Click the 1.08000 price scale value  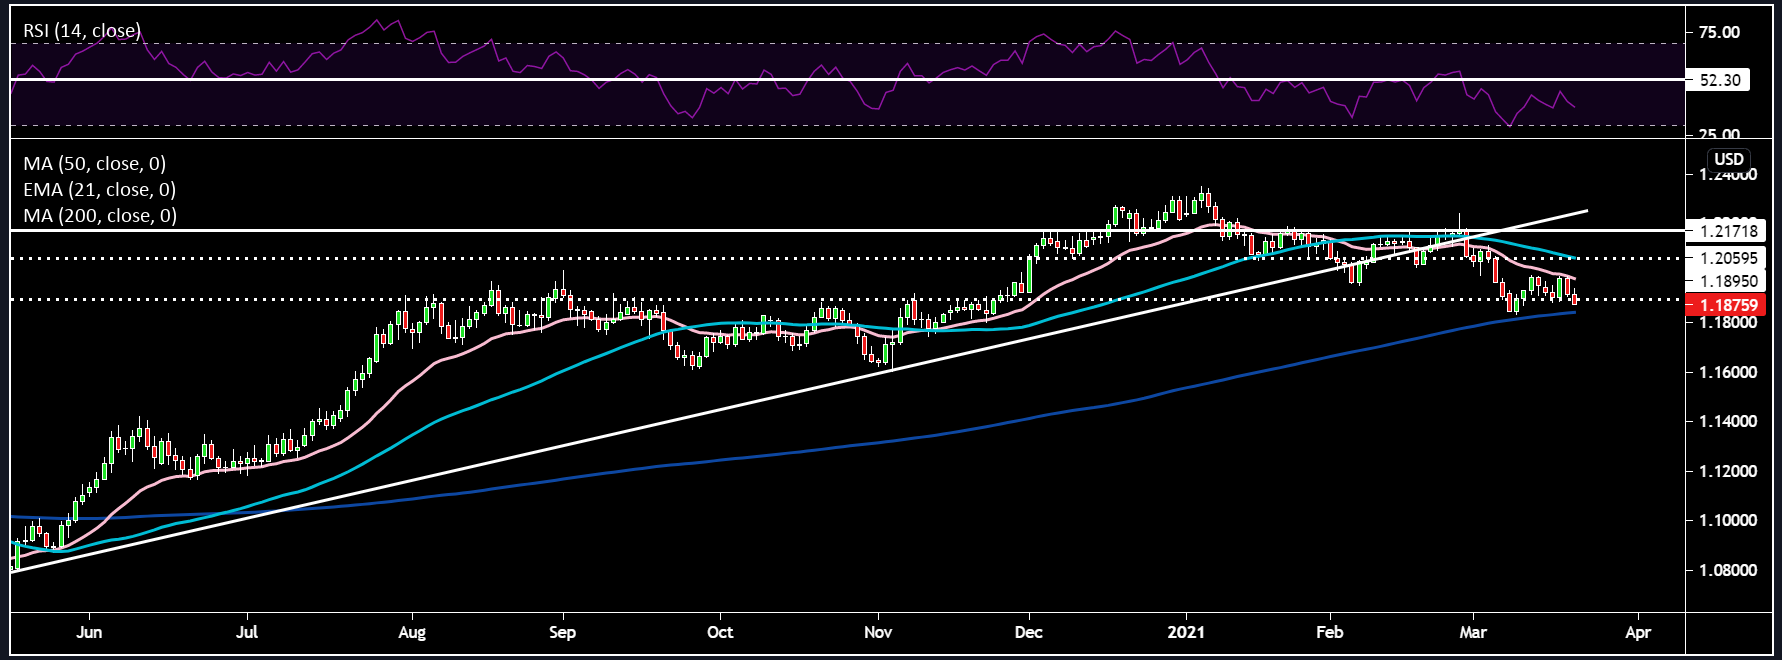click(x=1728, y=570)
